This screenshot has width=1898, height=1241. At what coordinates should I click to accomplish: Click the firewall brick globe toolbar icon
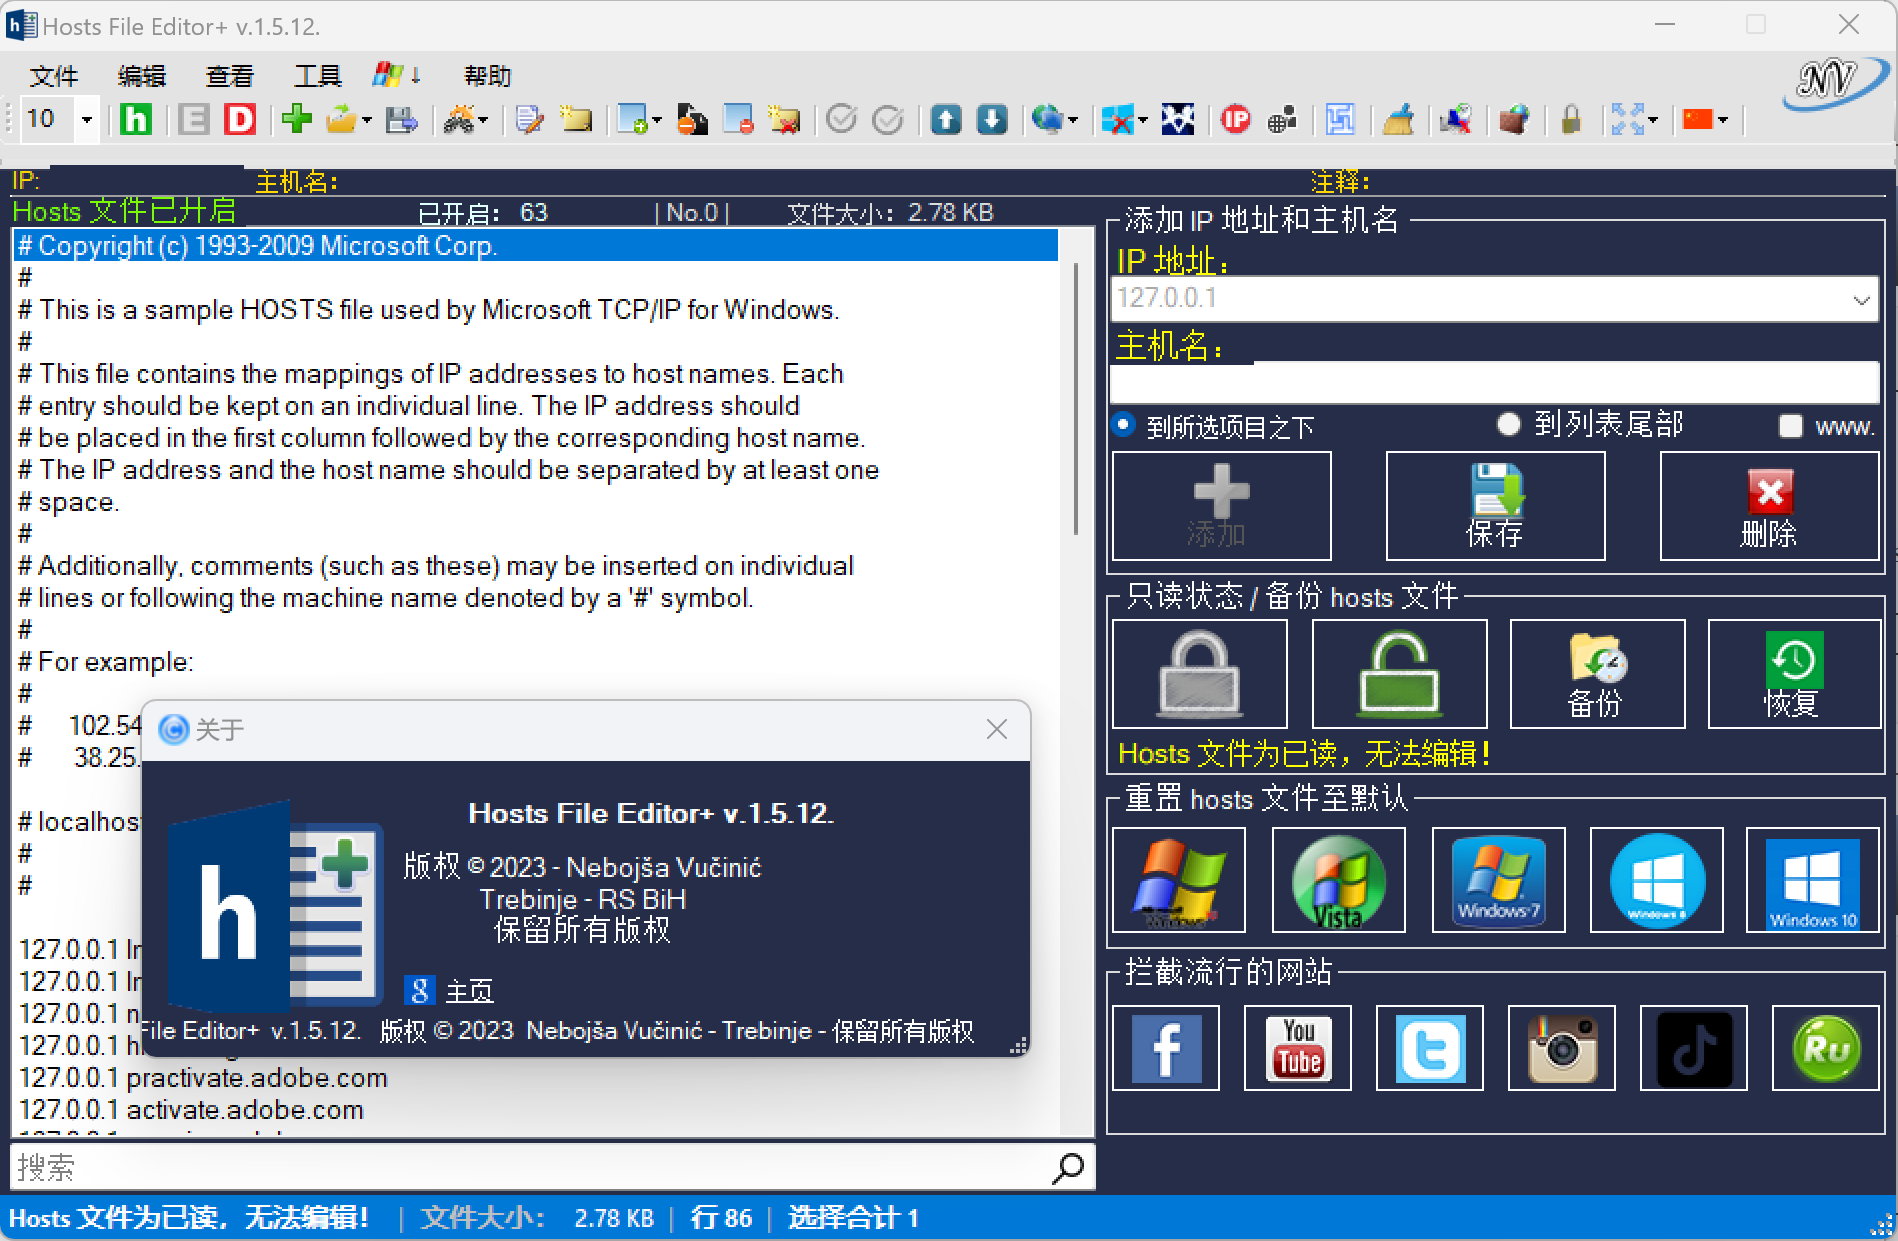[x=1514, y=120]
